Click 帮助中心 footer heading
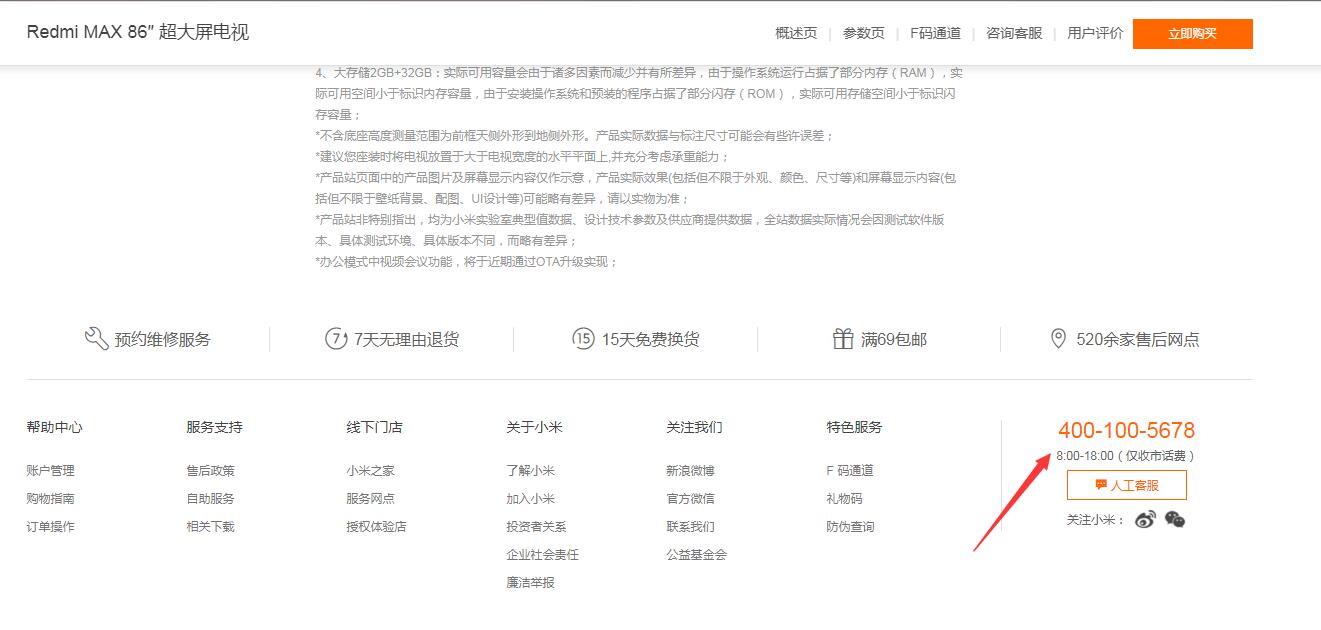Viewport: 1321px width, 630px height. click(55, 427)
